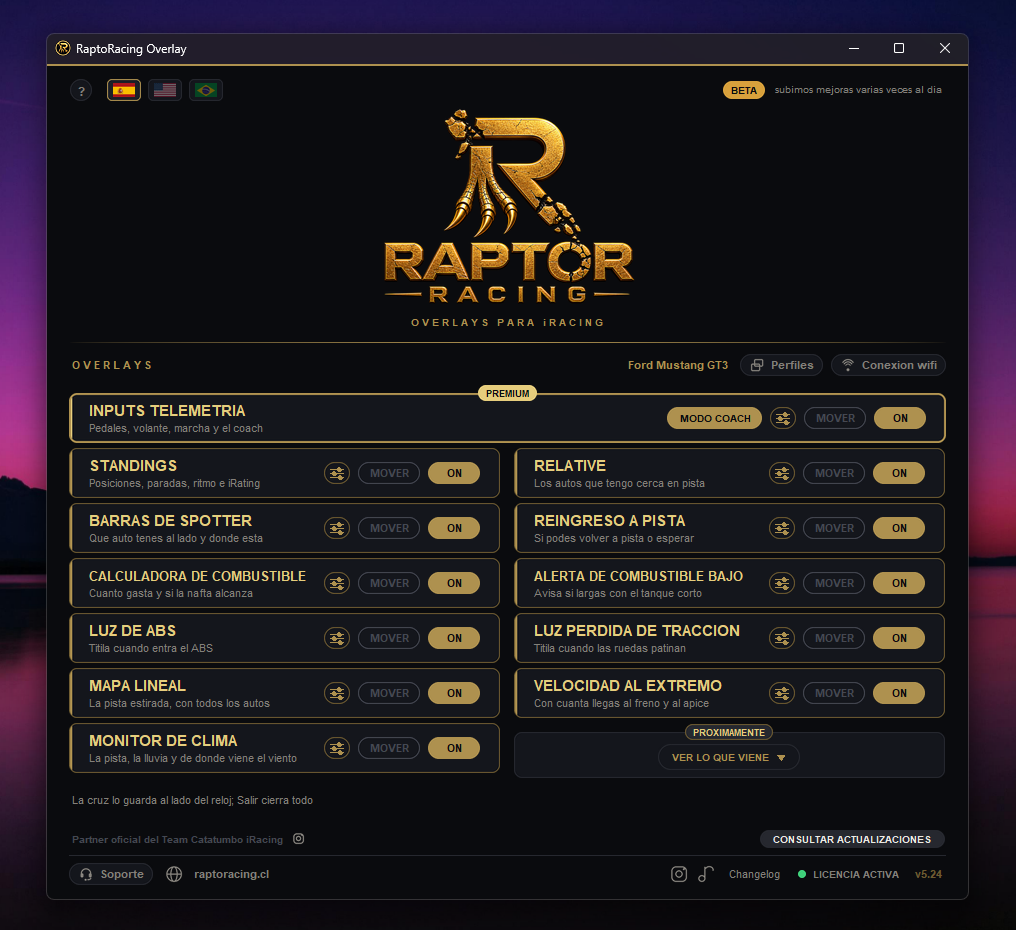The width and height of the screenshot is (1016, 930).
Task: Open settings sliders for Luz de ABS
Action: 337,638
